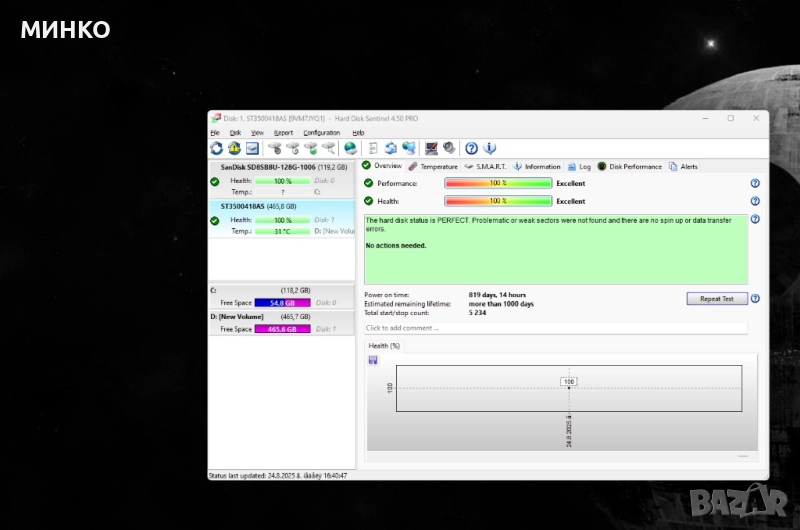Image resolution: width=800 pixels, height=530 pixels.
Task: Click the save icon above health graph
Action: [x=373, y=360]
